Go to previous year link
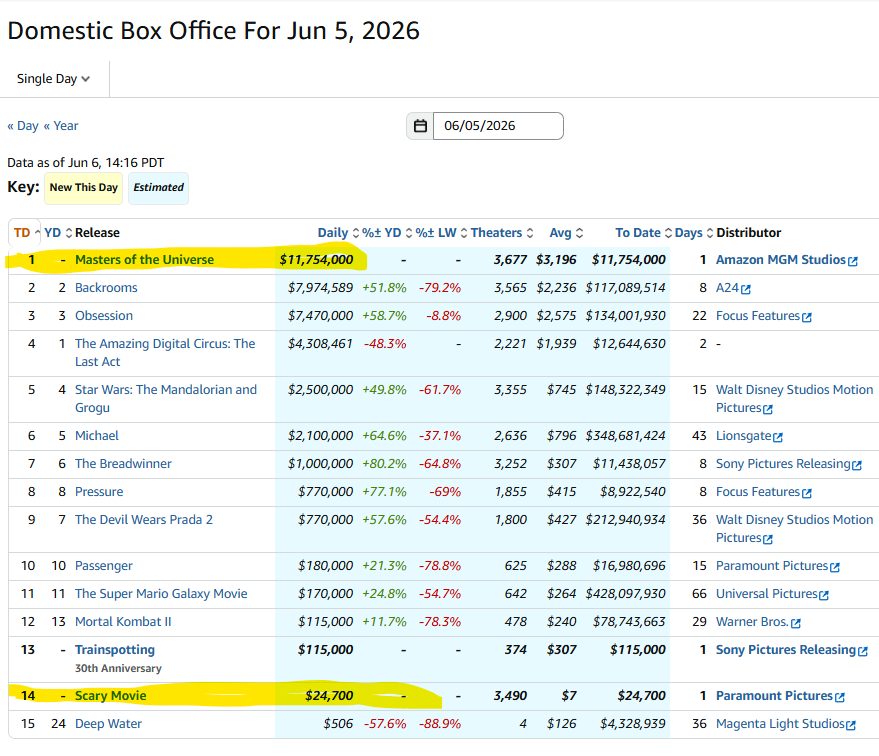 click(61, 126)
